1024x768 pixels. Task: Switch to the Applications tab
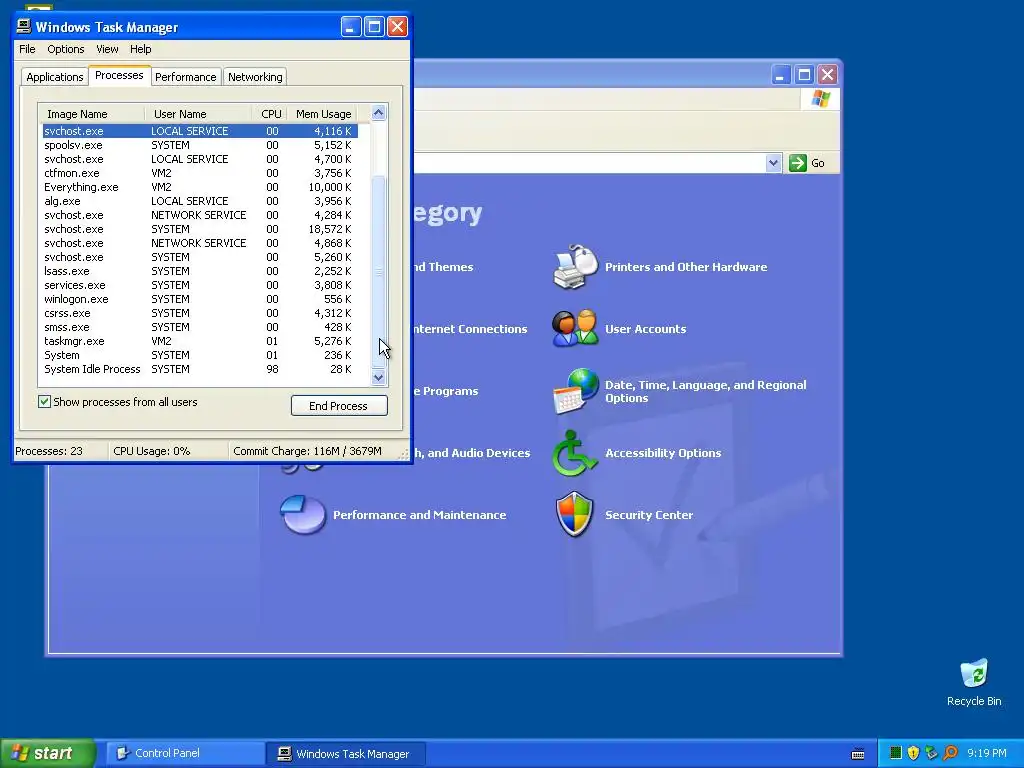(x=55, y=76)
